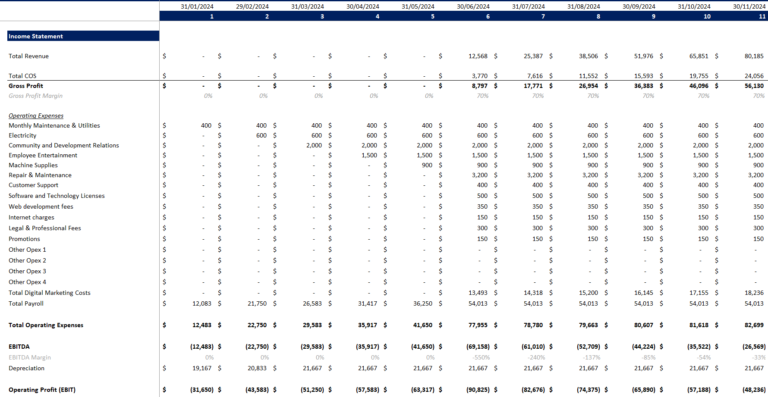The image size is (768, 397).
Task: Click Total COS value 3,770
Action: tap(480, 76)
